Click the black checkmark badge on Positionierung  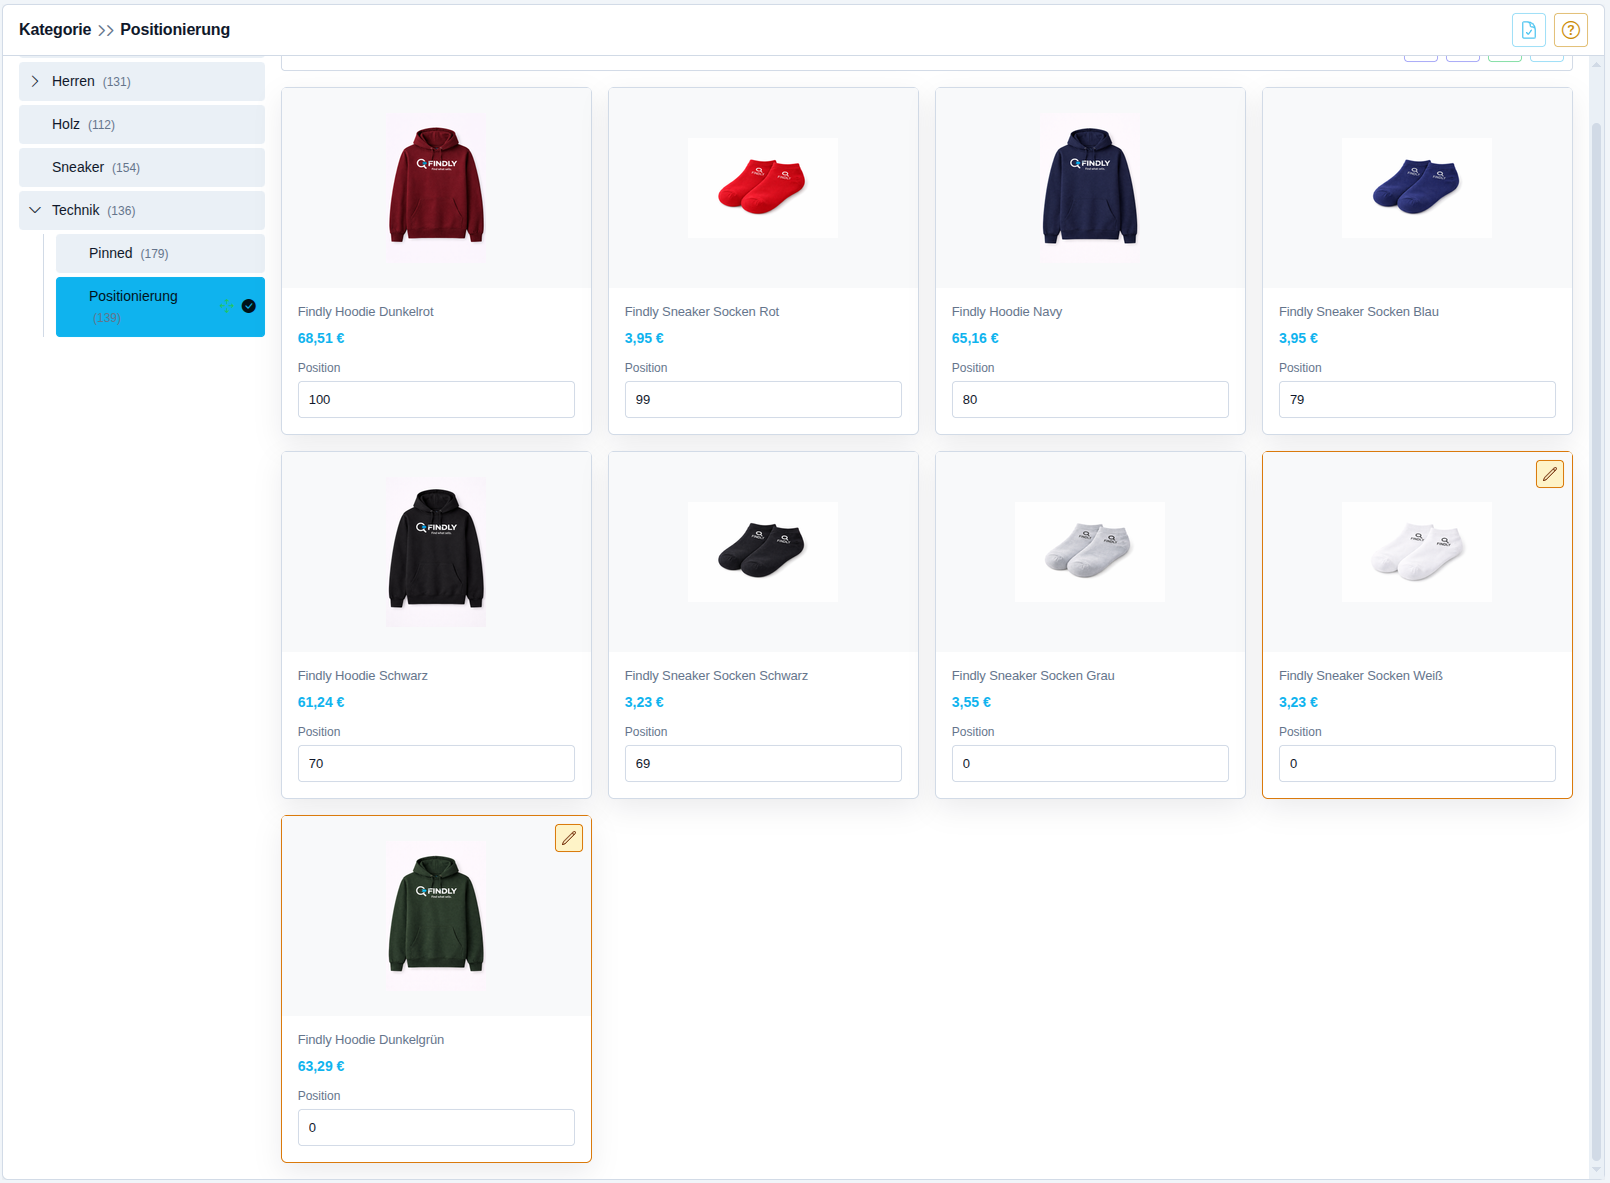tap(249, 306)
